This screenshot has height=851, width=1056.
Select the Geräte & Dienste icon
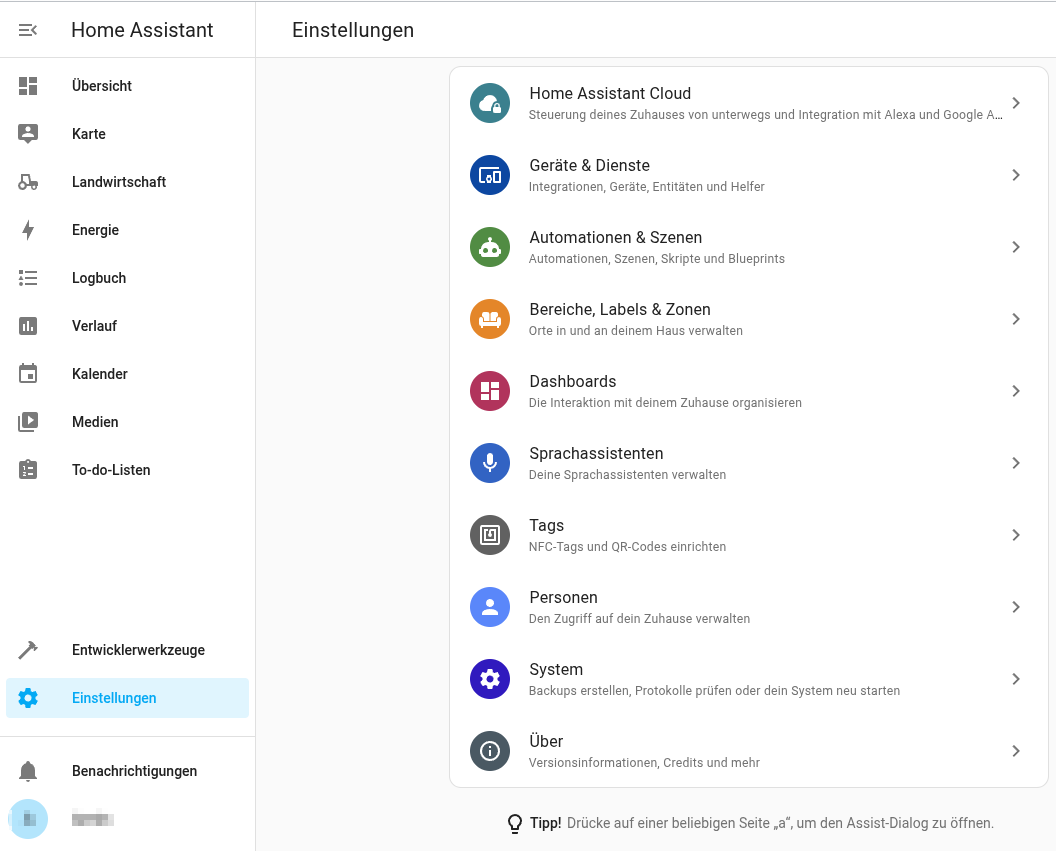point(489,175)
